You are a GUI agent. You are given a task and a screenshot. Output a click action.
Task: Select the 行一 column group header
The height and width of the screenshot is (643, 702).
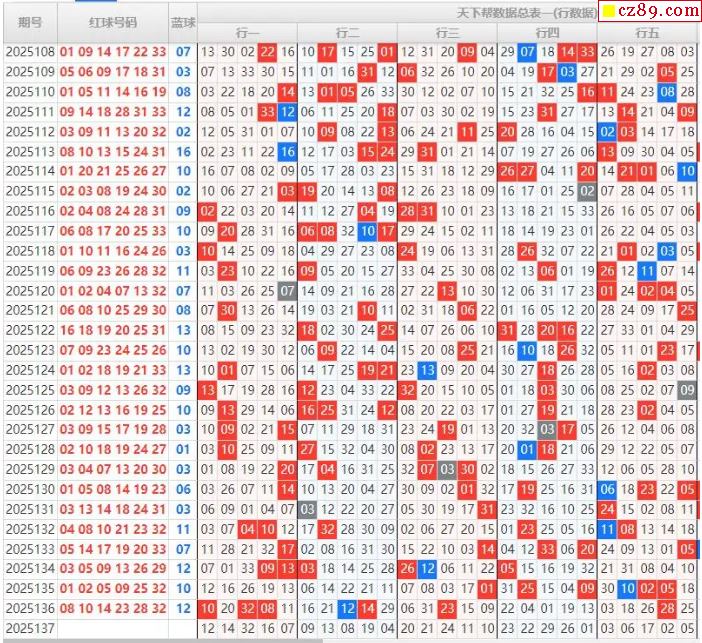click(x=247, y=33)
